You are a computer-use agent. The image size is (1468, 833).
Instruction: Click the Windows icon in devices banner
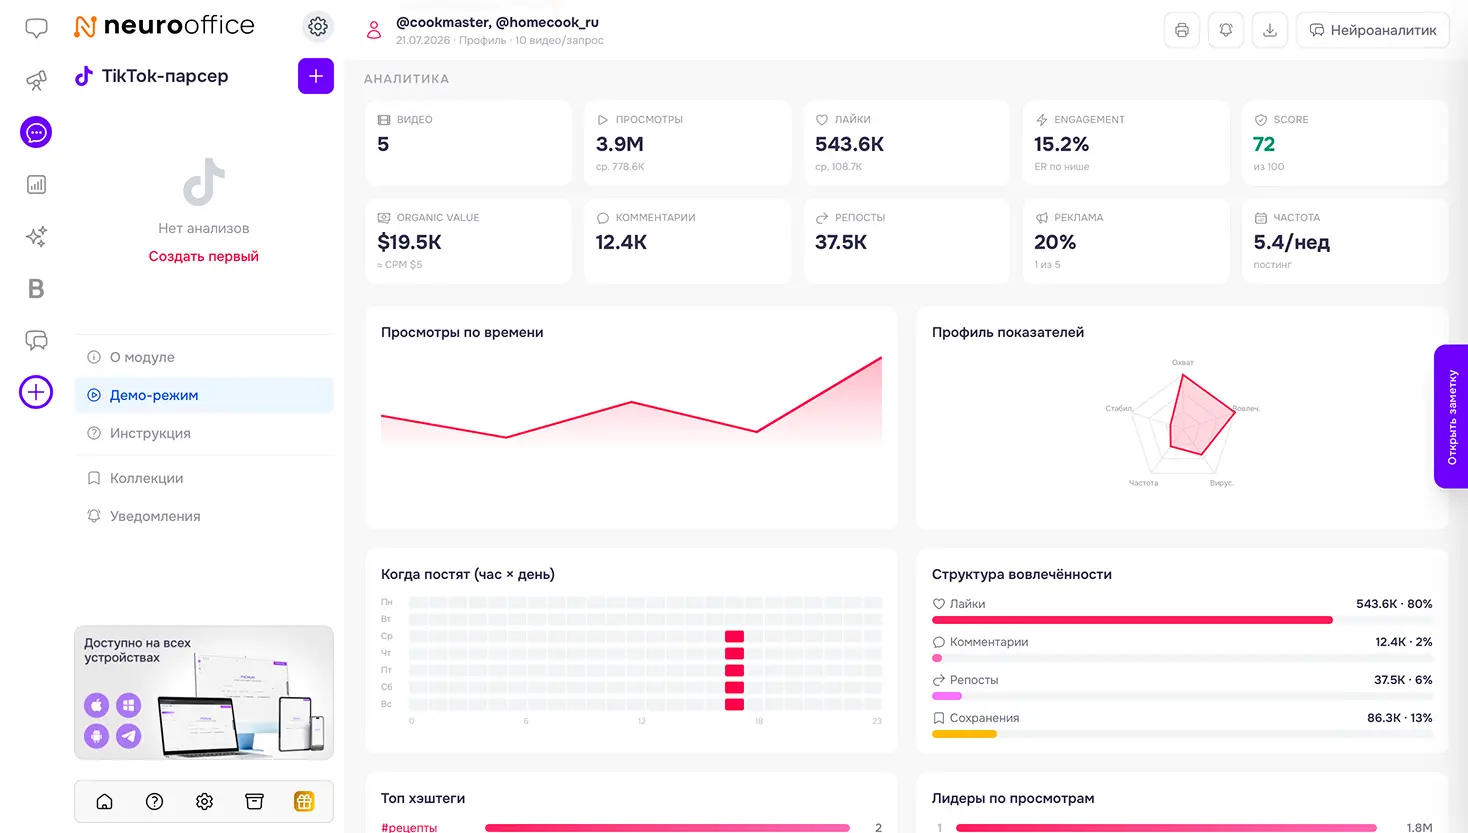(129, 705)
